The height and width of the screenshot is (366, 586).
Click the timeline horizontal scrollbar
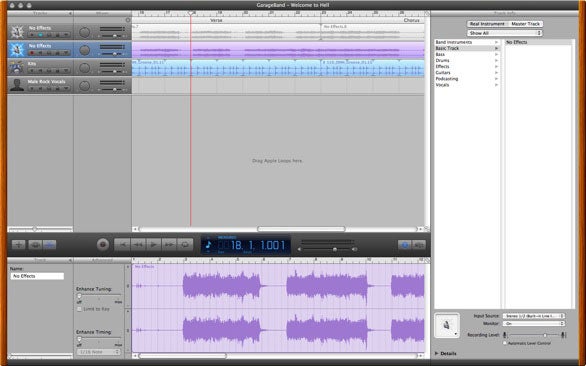[301, 229]
